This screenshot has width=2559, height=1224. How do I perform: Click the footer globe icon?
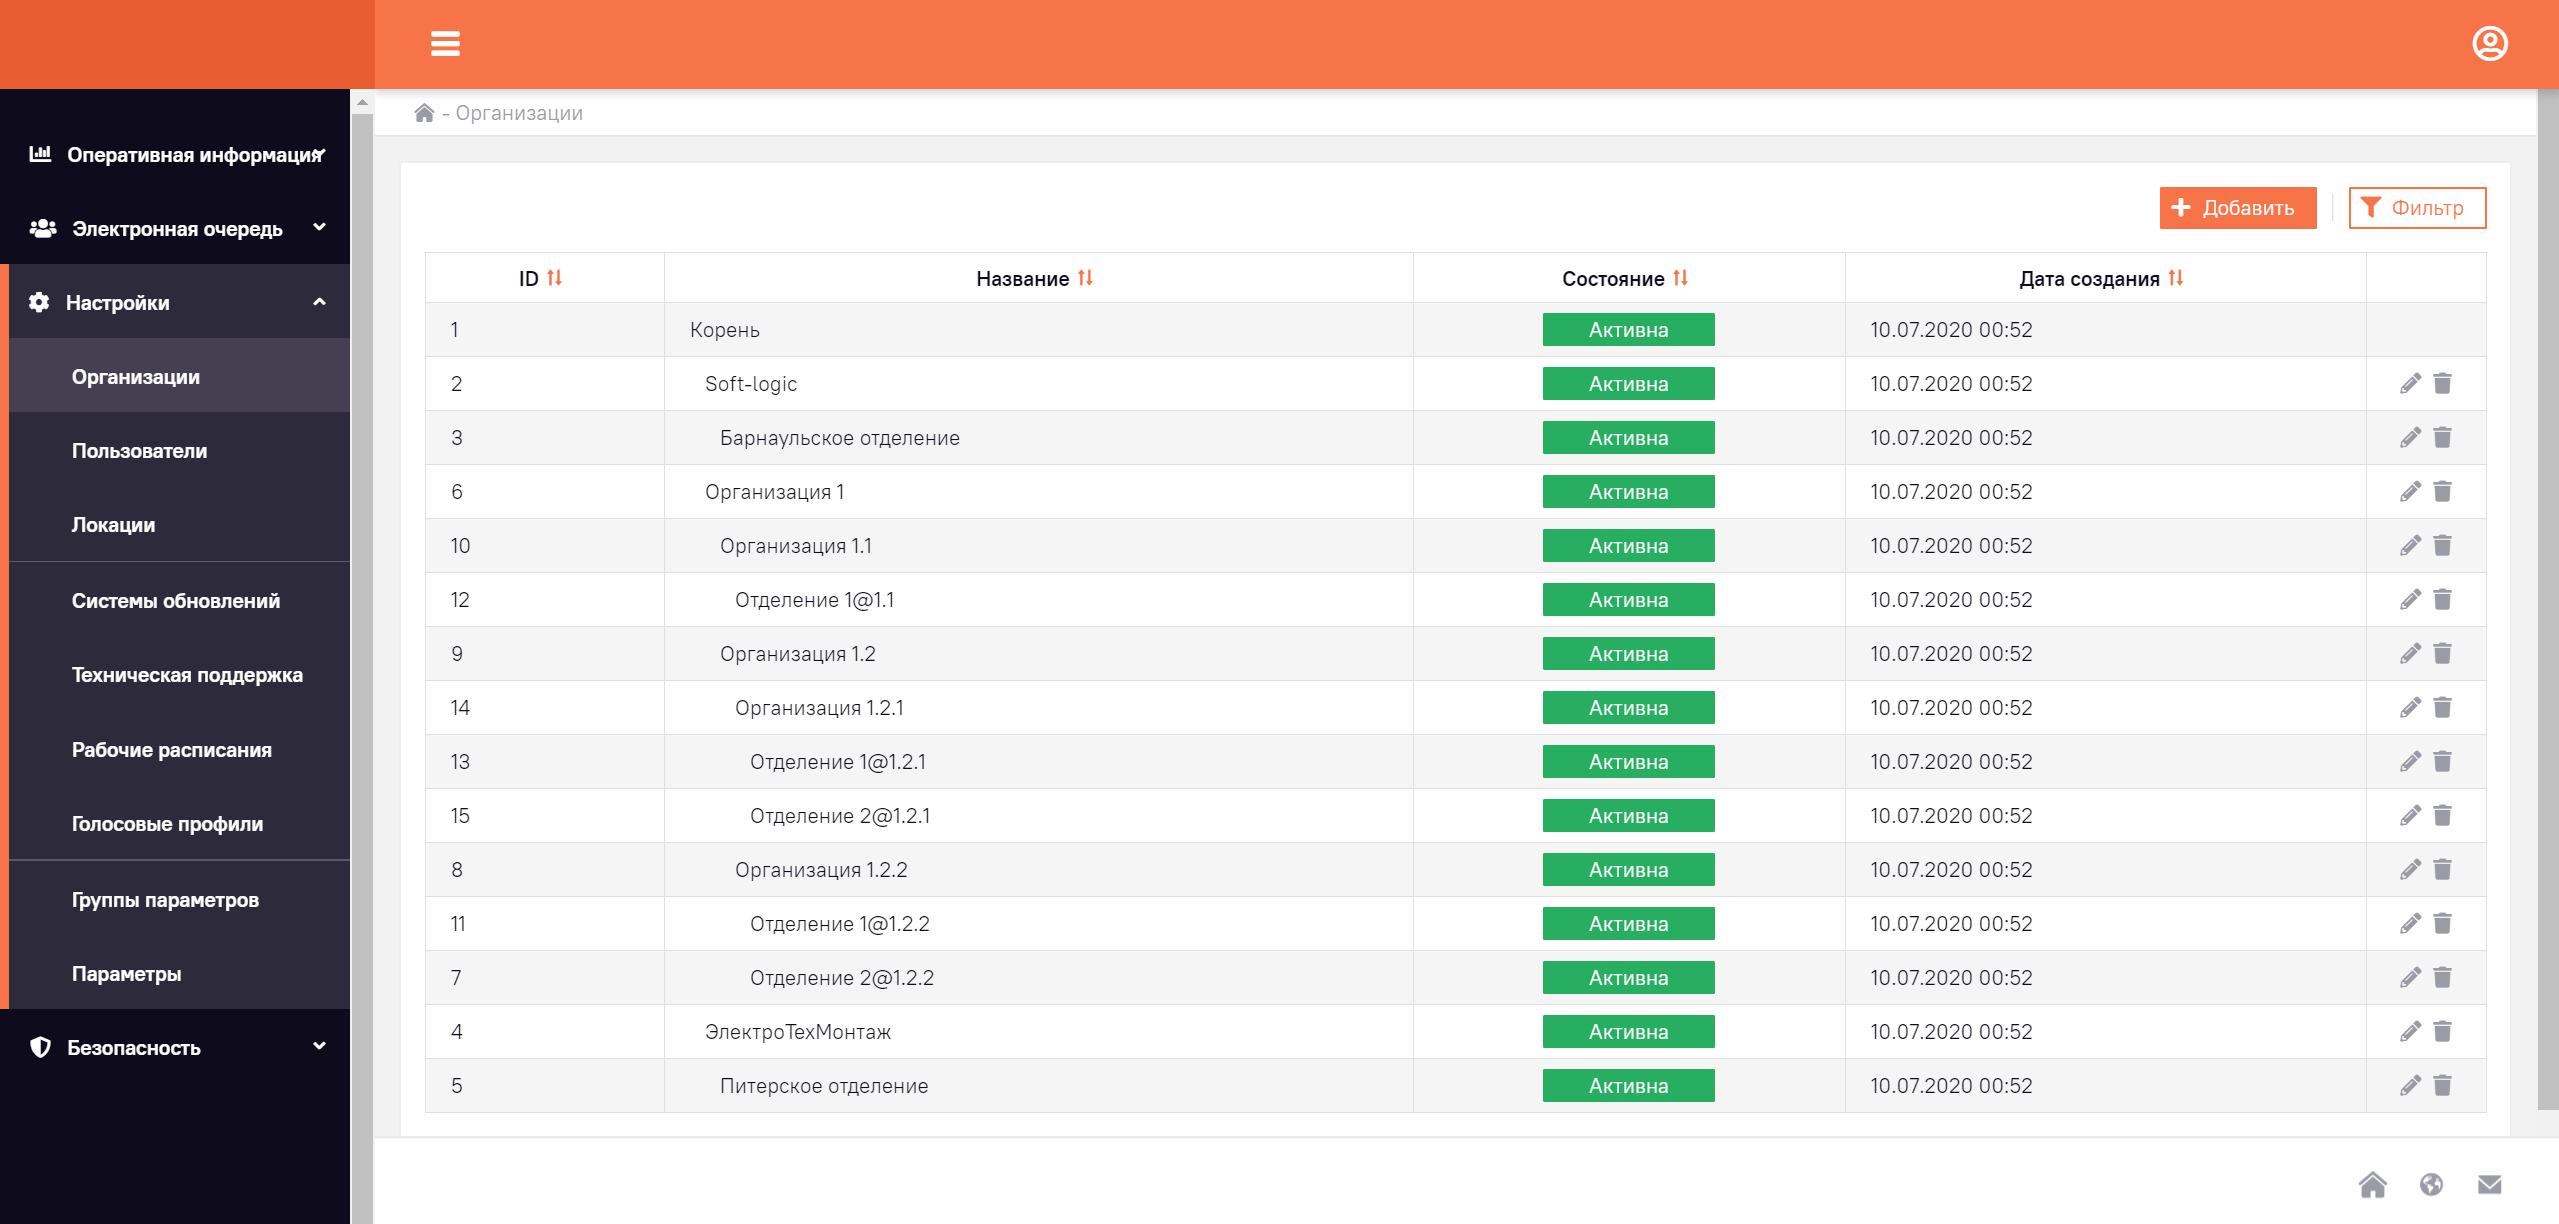[2431, 1185]
